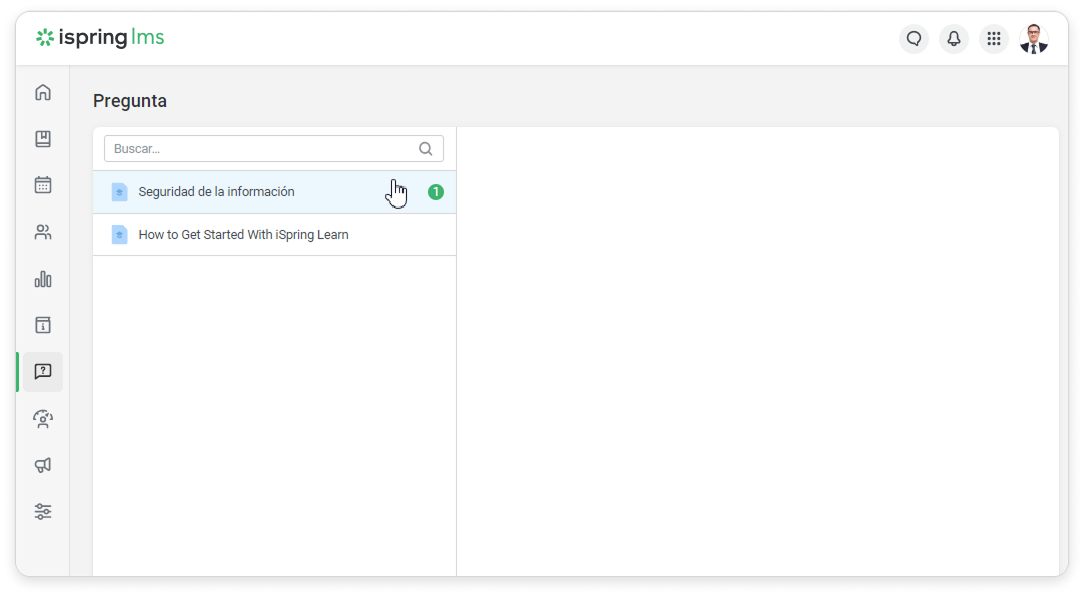
Task: Click the green unread count badge
Action: pos(436,192)
